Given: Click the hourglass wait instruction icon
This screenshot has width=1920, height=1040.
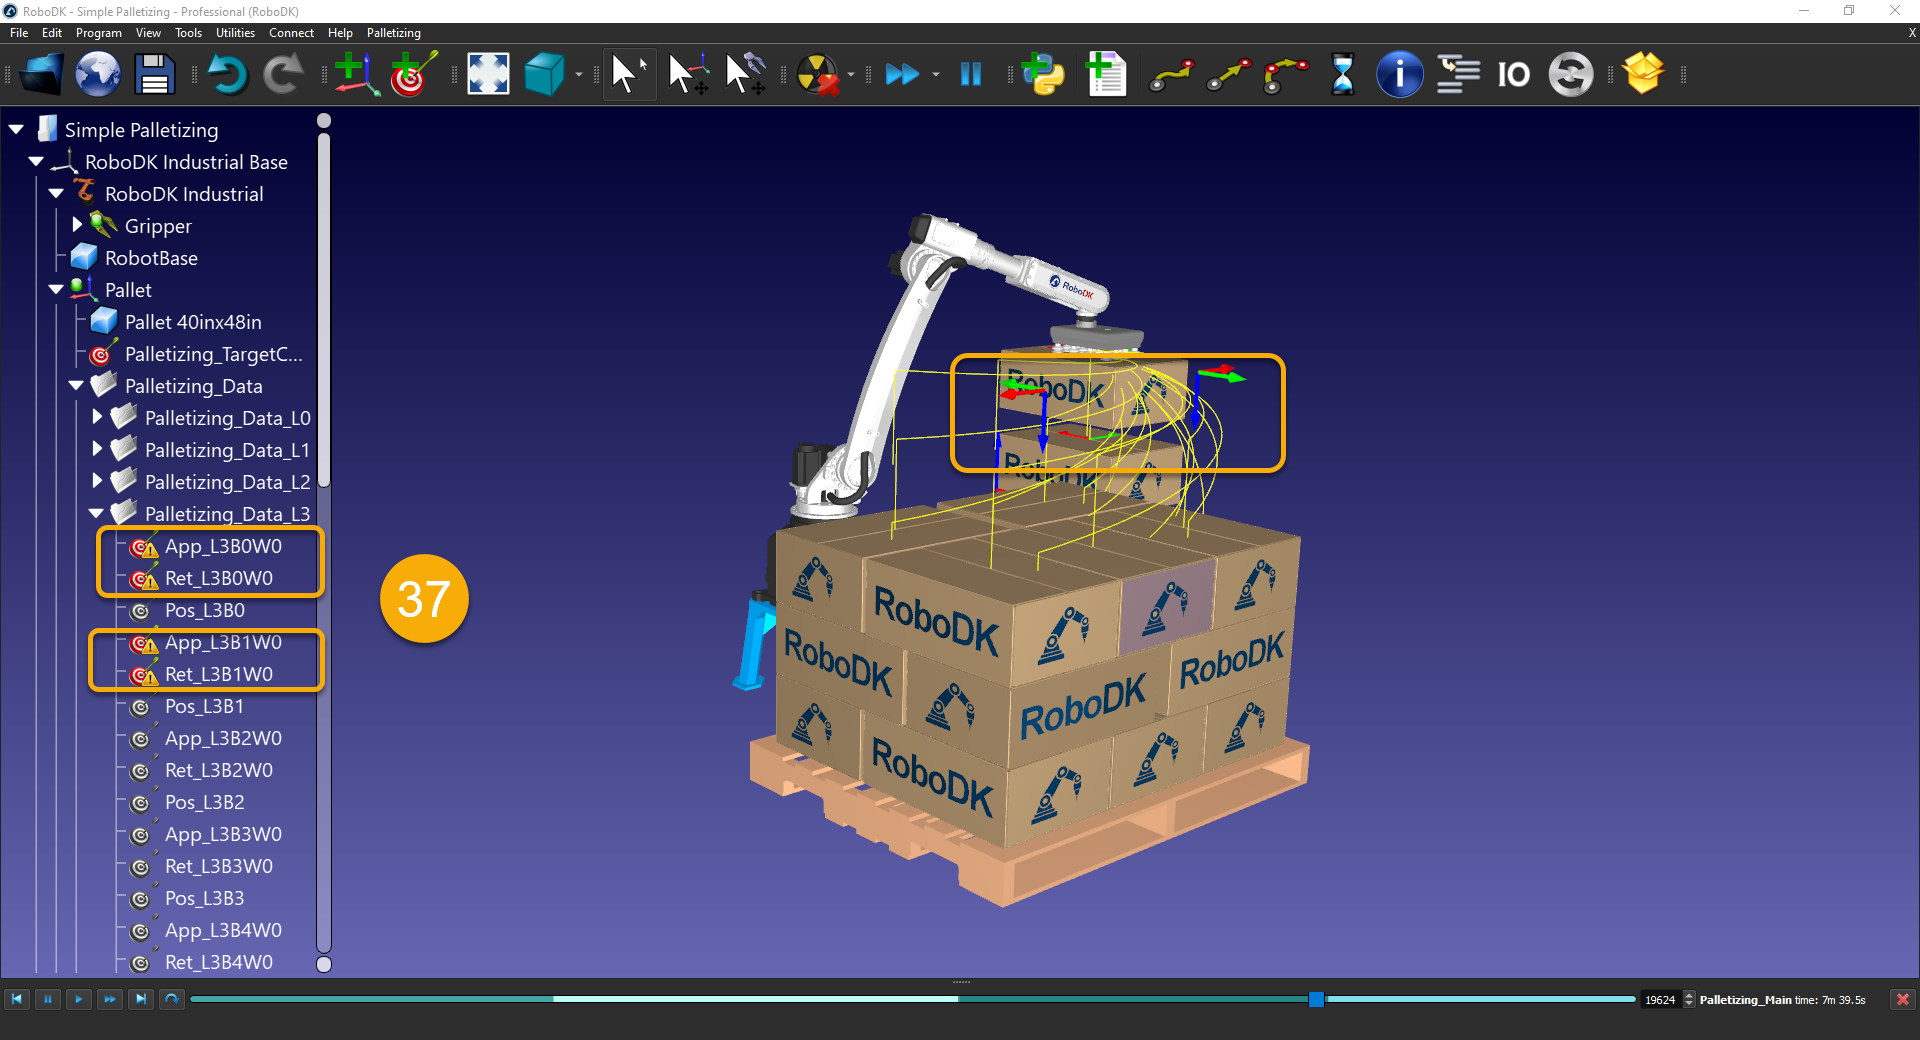Looking at the screenshot, I should pyautogui.click(x=1342, y=74).
